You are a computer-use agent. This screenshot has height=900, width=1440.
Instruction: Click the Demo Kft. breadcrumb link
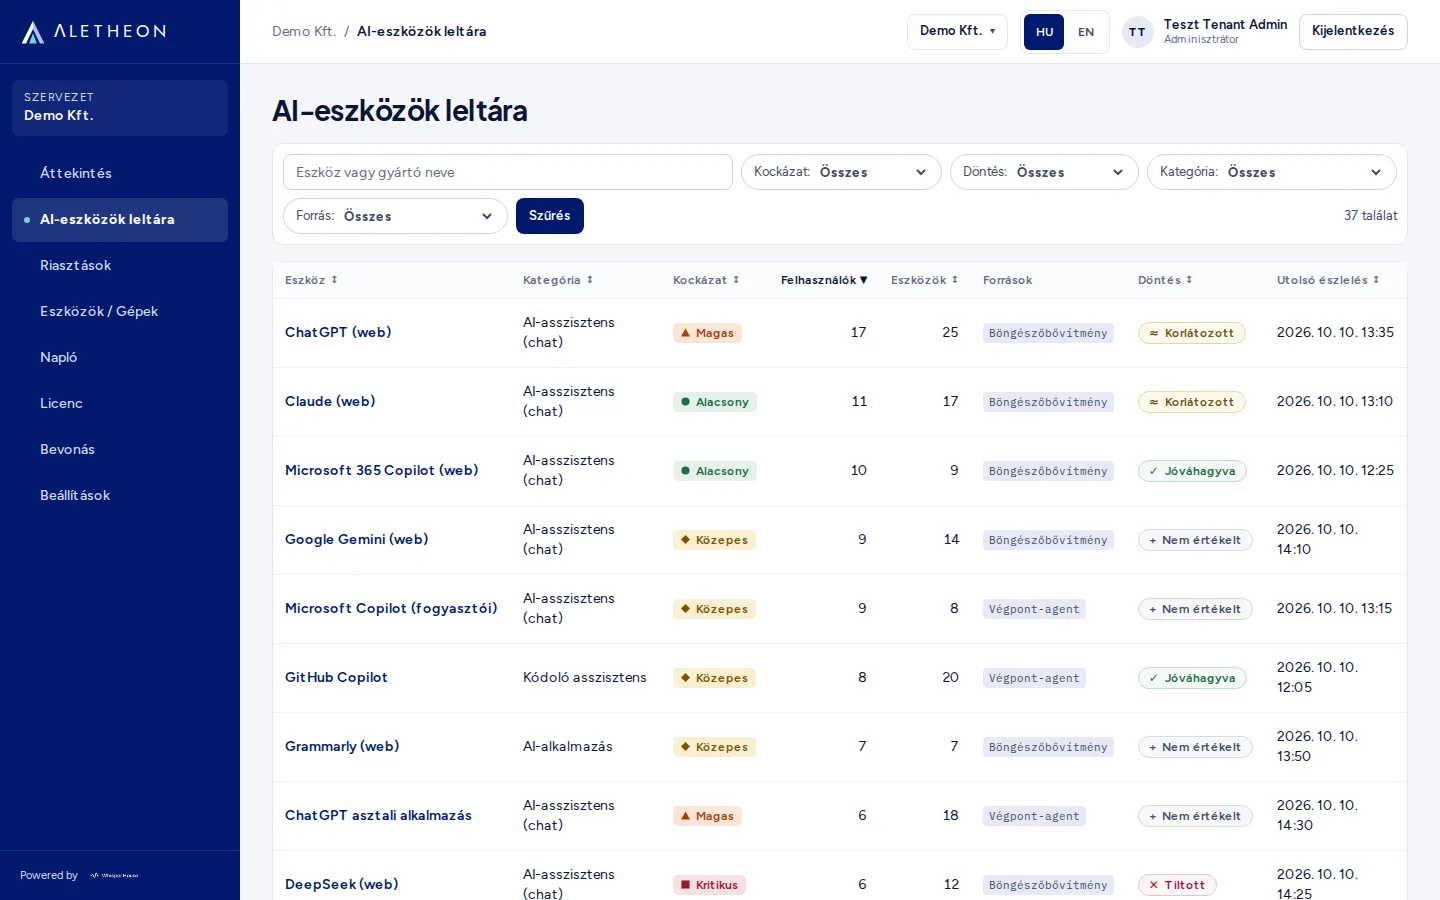pyautogui.click(x=304, y=32)
